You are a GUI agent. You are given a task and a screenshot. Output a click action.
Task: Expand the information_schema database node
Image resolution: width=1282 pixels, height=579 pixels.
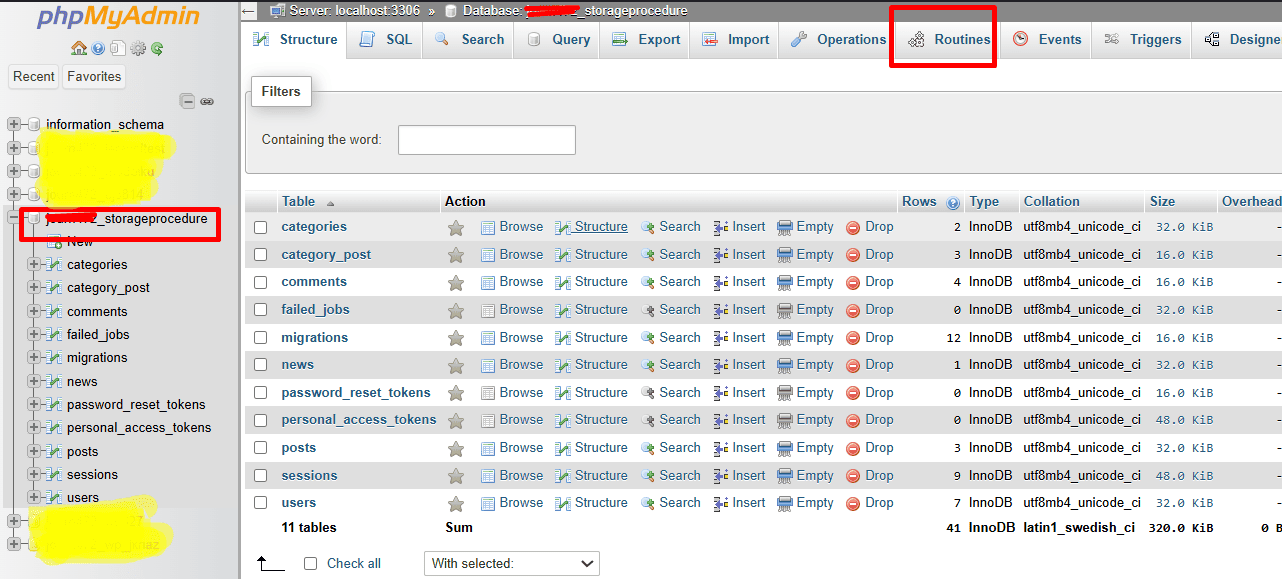point(14,125)
